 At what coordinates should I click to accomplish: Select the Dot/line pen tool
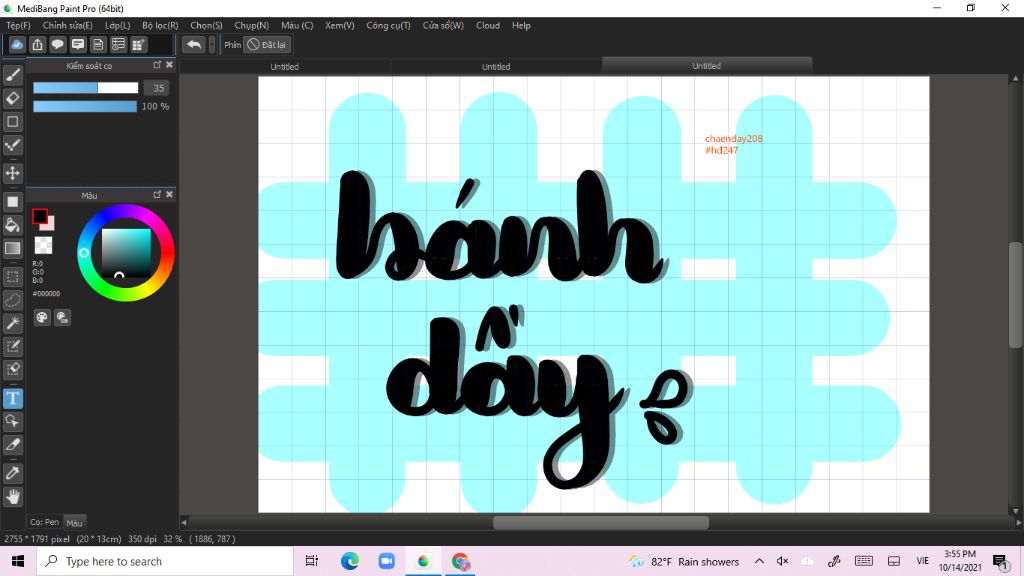(x=12, y=145)
